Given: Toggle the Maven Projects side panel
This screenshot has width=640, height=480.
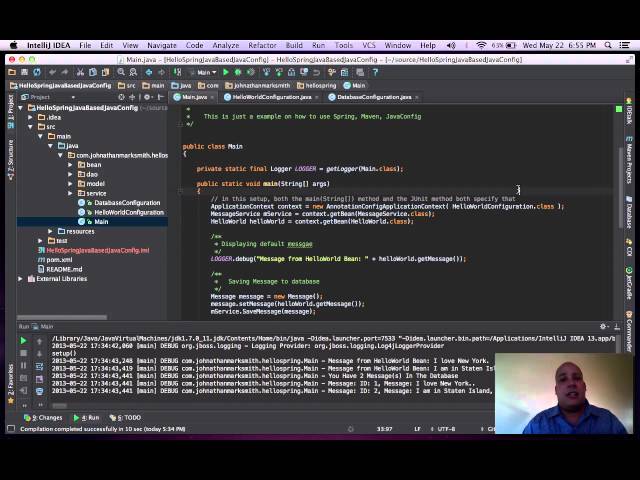Looking at the screenshot, I should click(629, 160).
